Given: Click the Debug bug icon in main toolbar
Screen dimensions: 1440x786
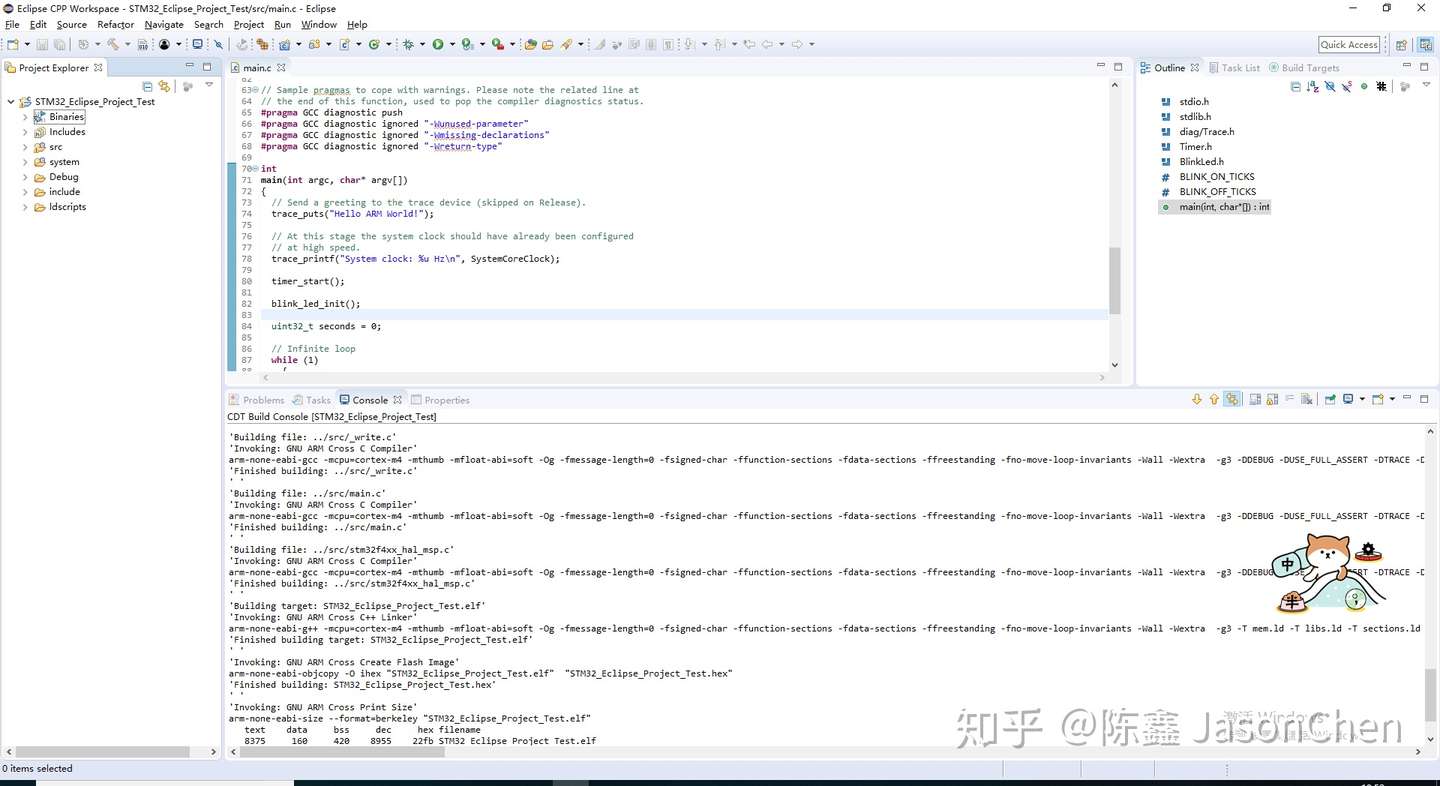Looking at the screenshot, I should click(408, 44).
